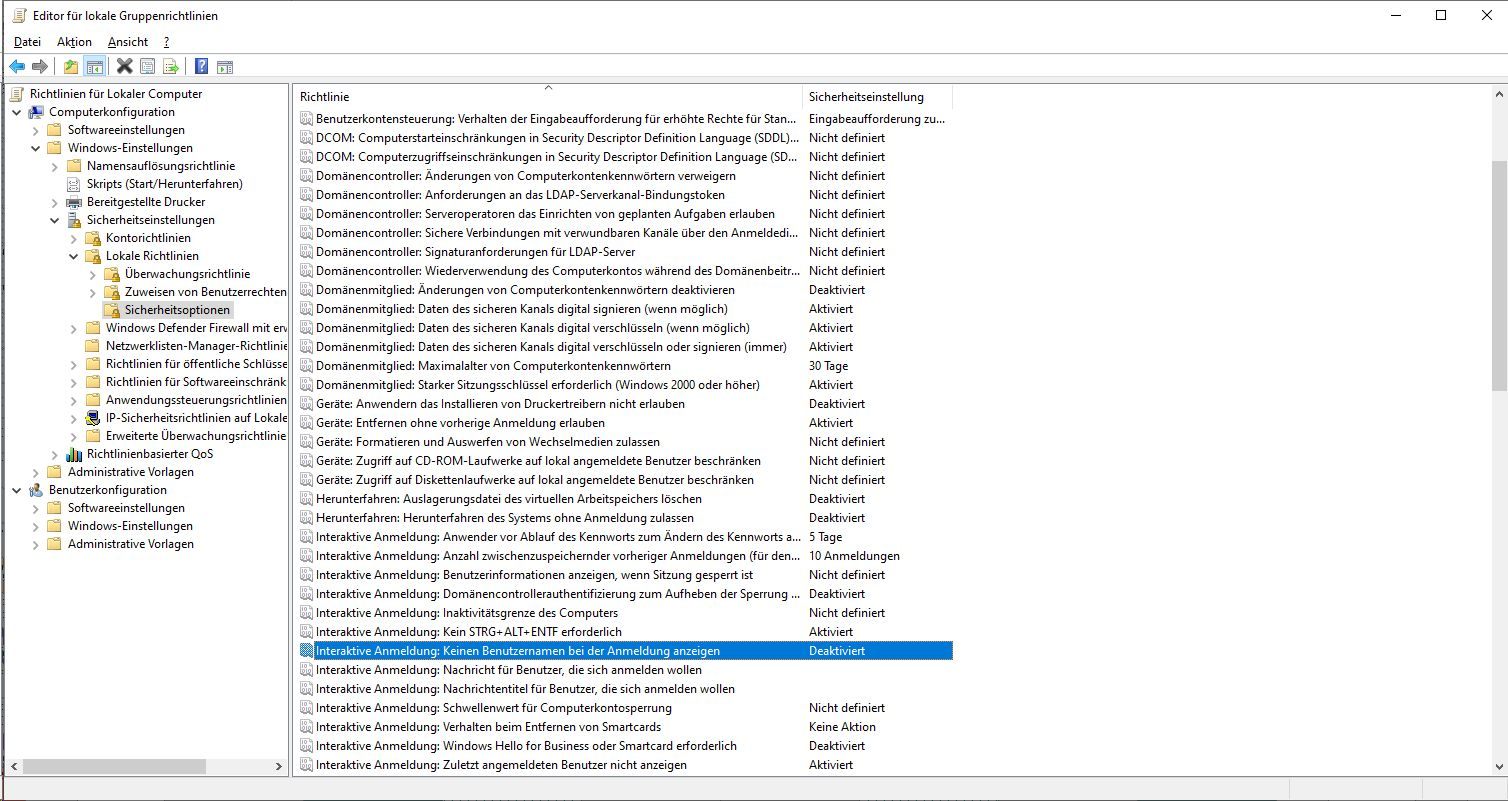Click policy icon of Signaturanforderungen für LDAP-Server row

click(x=307, y=252)
